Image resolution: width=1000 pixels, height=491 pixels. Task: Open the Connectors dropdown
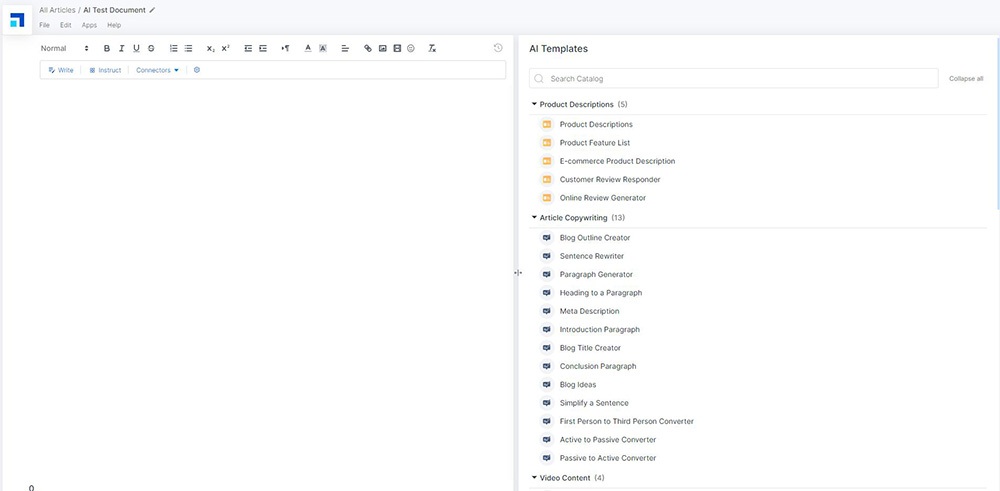pos(157,70)
